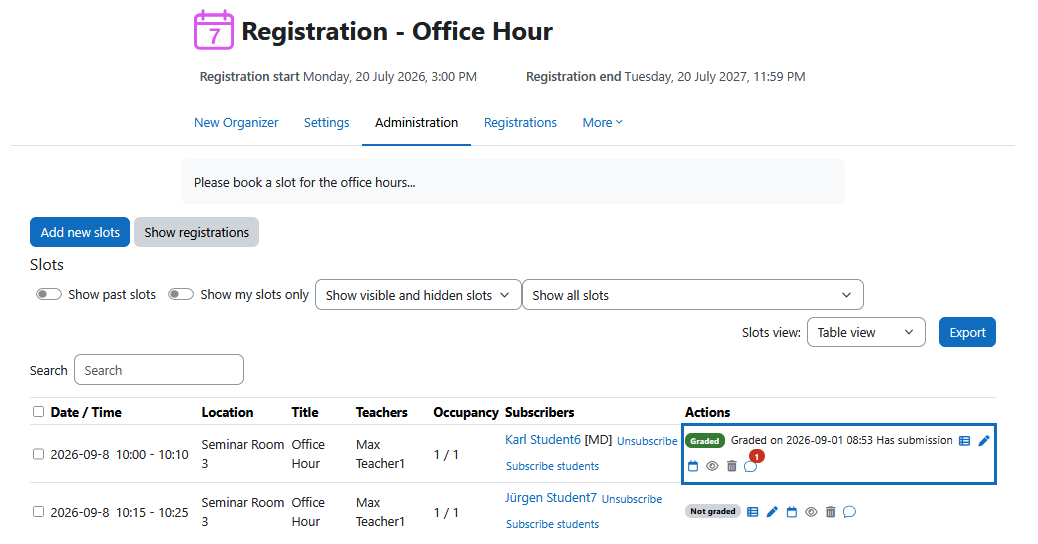Viewport: 1038px width, 544px height.
Task: Click the Location column header
Action: click(x=227, y=412)
